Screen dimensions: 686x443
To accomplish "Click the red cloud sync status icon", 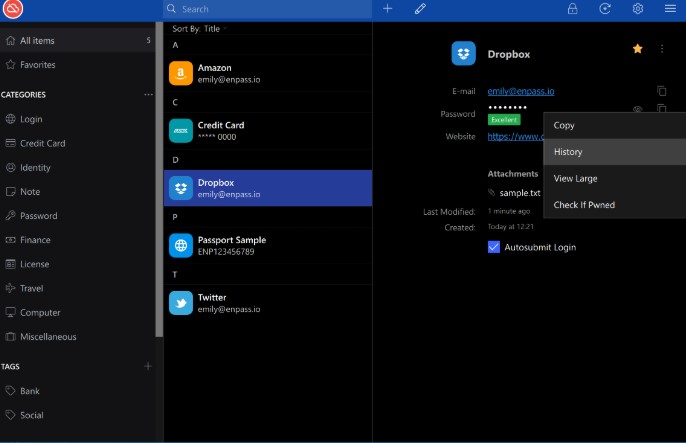I will pyautogui.click(x=13, y=10).
